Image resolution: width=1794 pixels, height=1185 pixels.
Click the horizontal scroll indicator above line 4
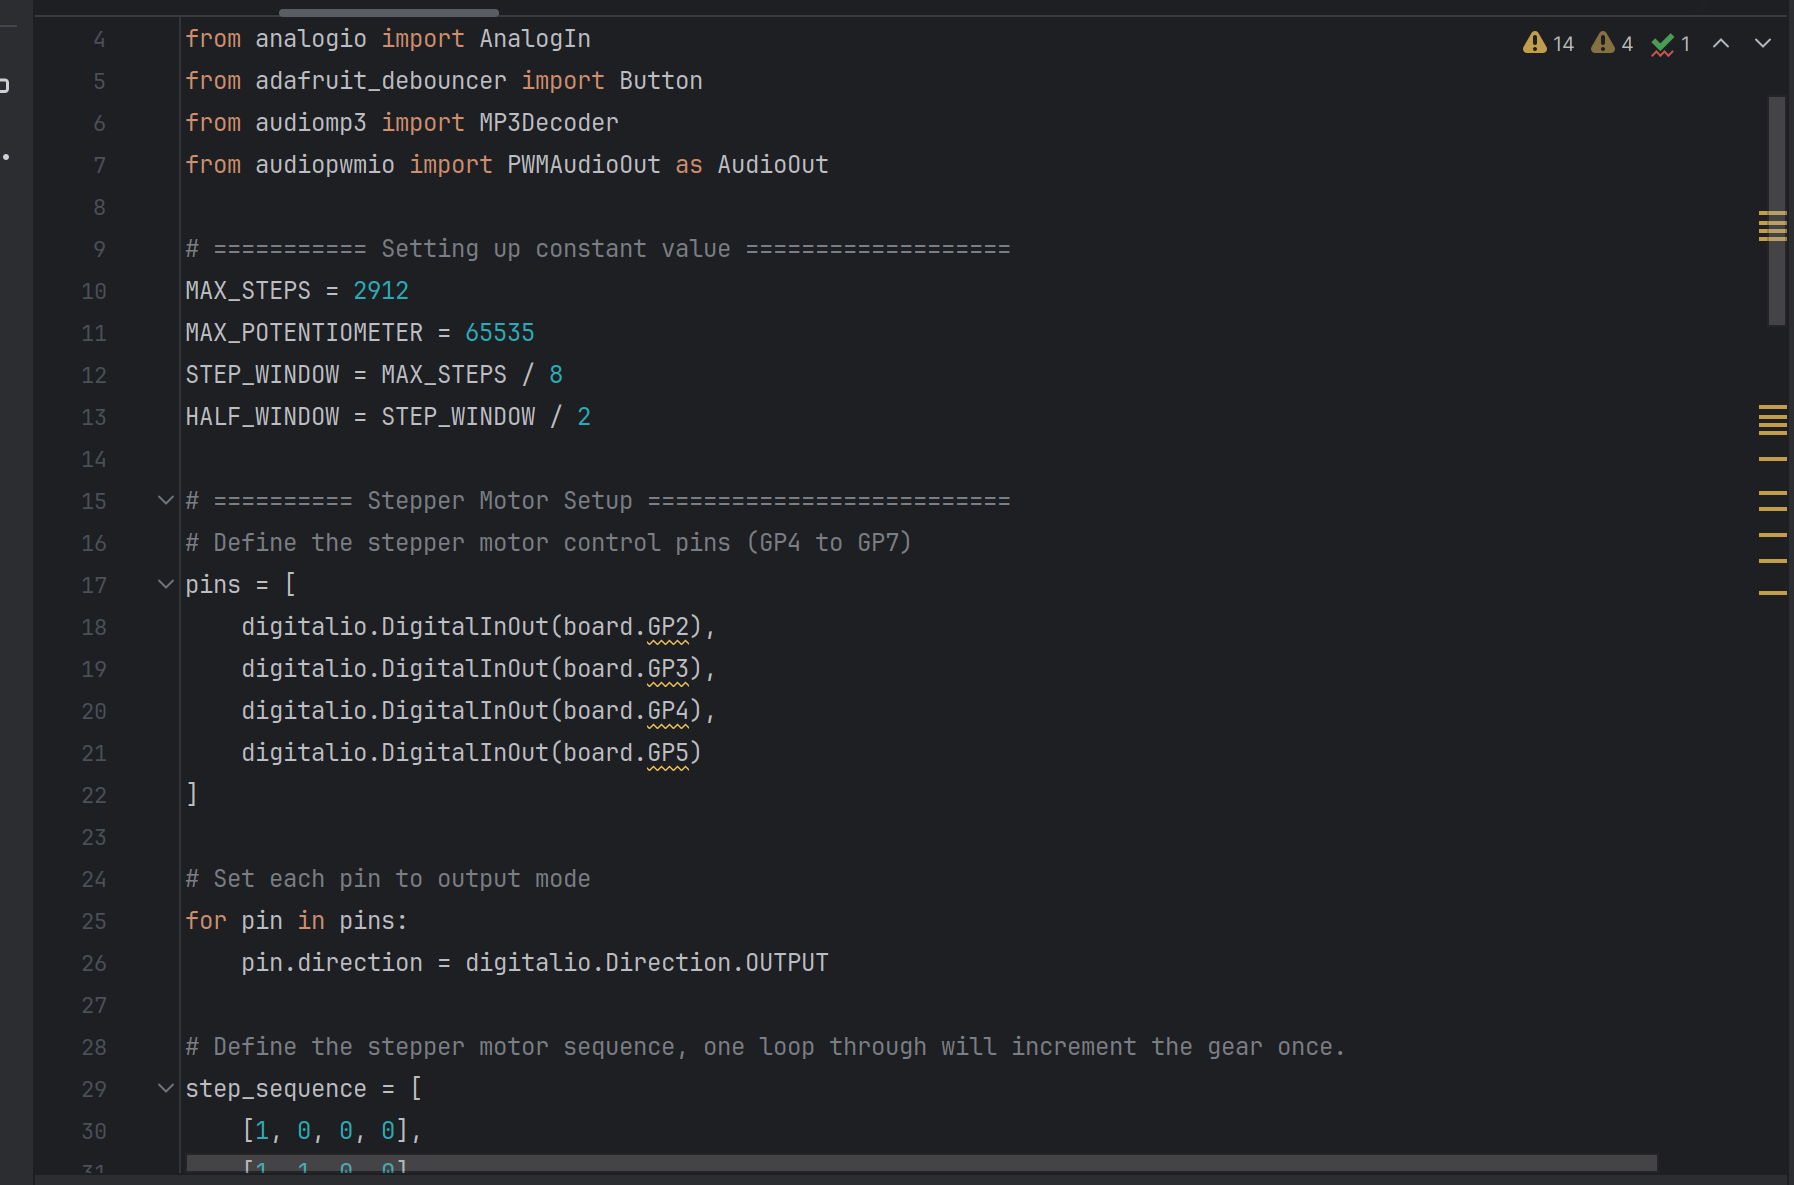click(388, 12)
